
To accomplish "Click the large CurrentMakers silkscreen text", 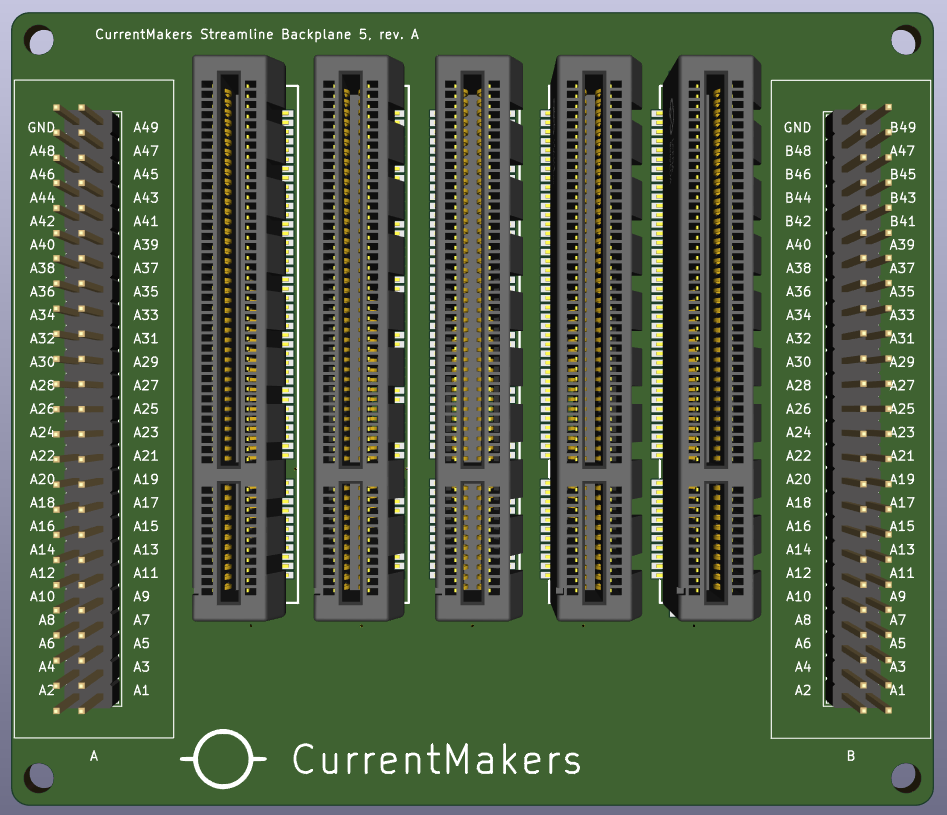I will click(436, 760).
